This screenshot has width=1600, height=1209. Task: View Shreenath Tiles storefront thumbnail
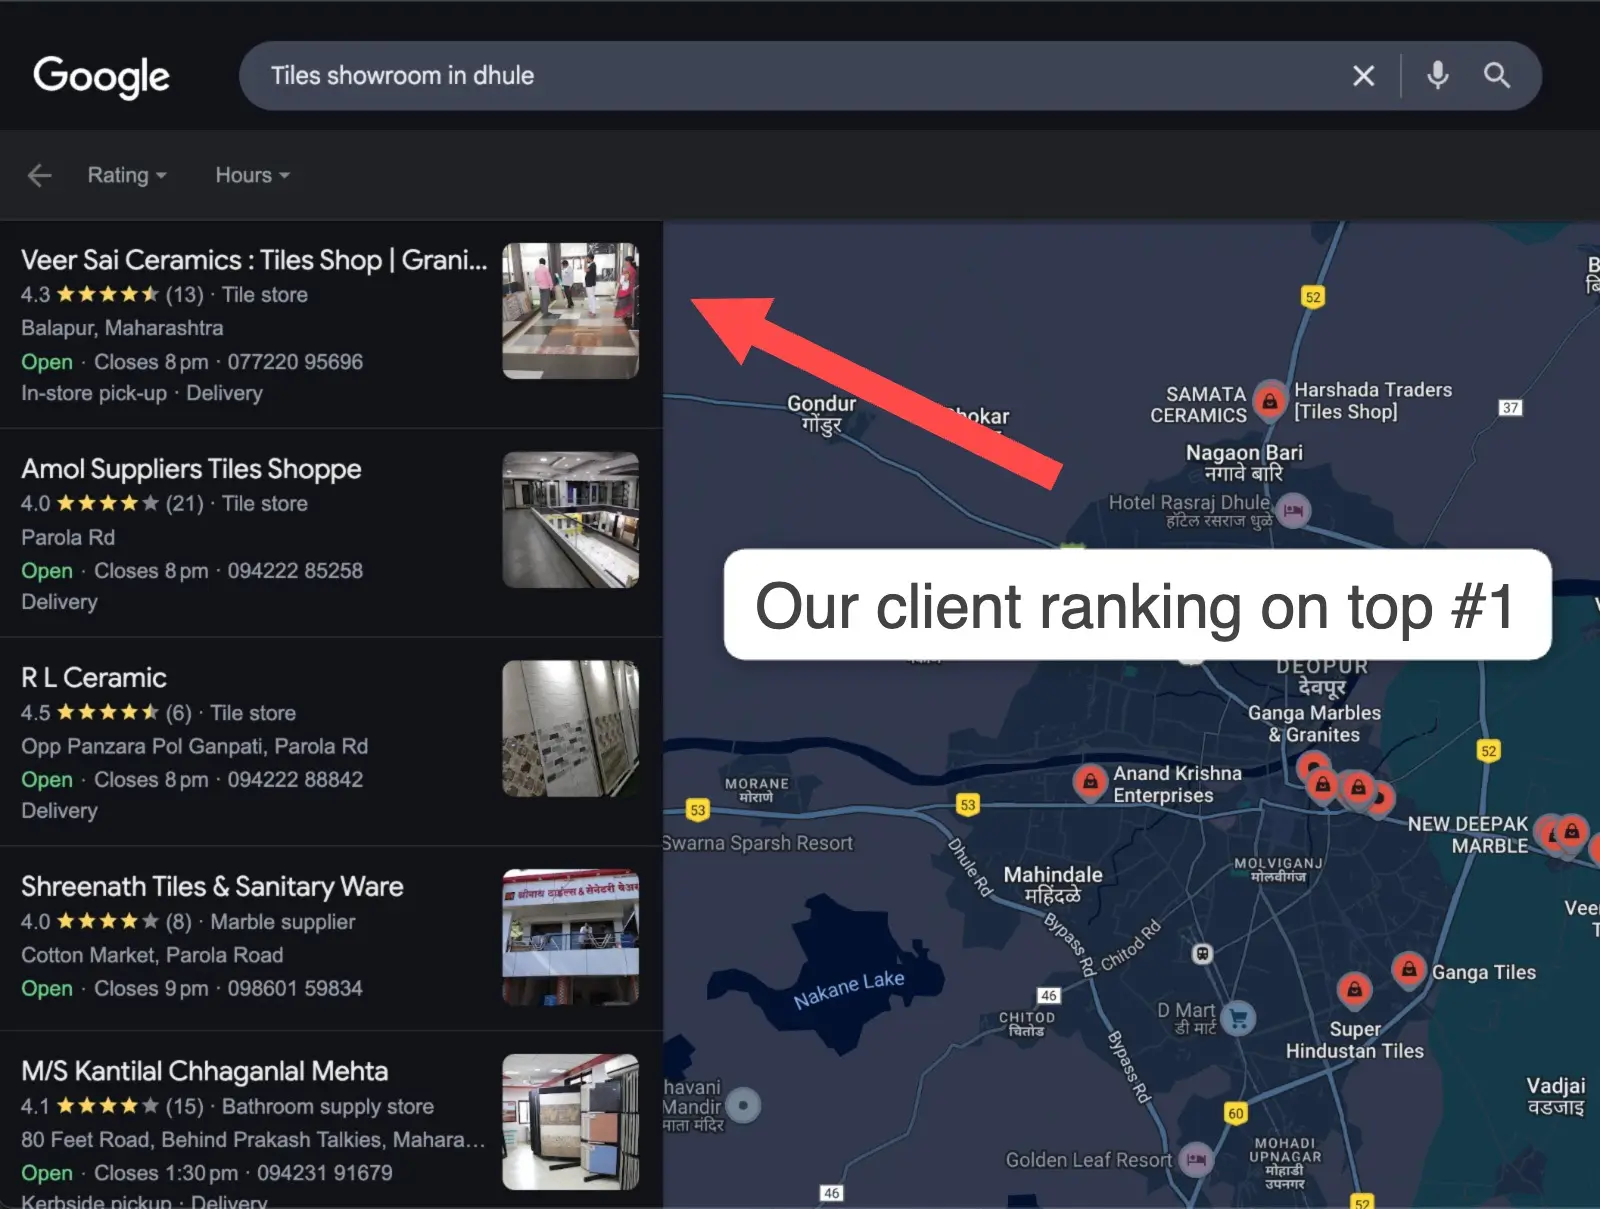click(570, 937)
